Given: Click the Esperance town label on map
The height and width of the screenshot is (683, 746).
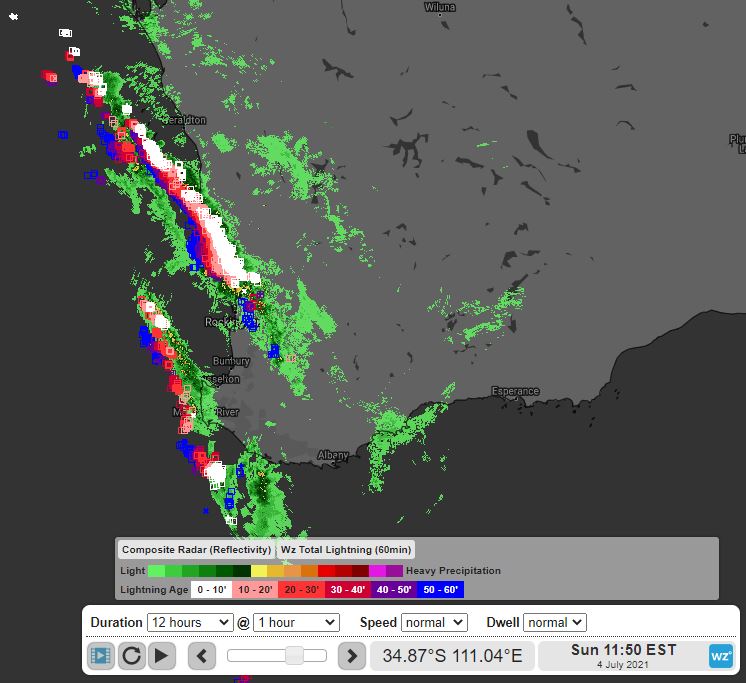Looking at the screenshot, I should pos(515,391).
